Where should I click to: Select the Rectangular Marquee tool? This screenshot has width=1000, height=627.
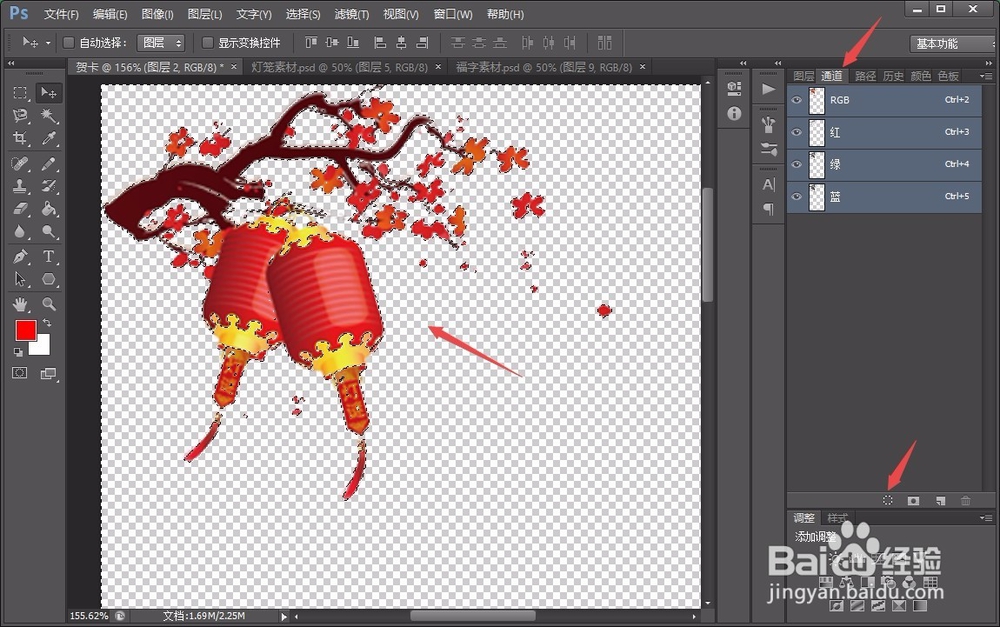19,93
